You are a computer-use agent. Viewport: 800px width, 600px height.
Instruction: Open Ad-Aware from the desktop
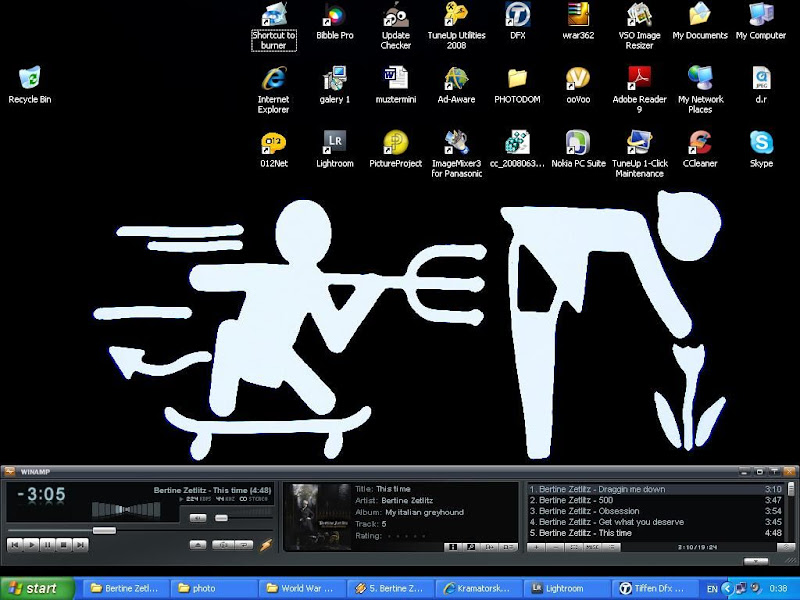(456, 79)
